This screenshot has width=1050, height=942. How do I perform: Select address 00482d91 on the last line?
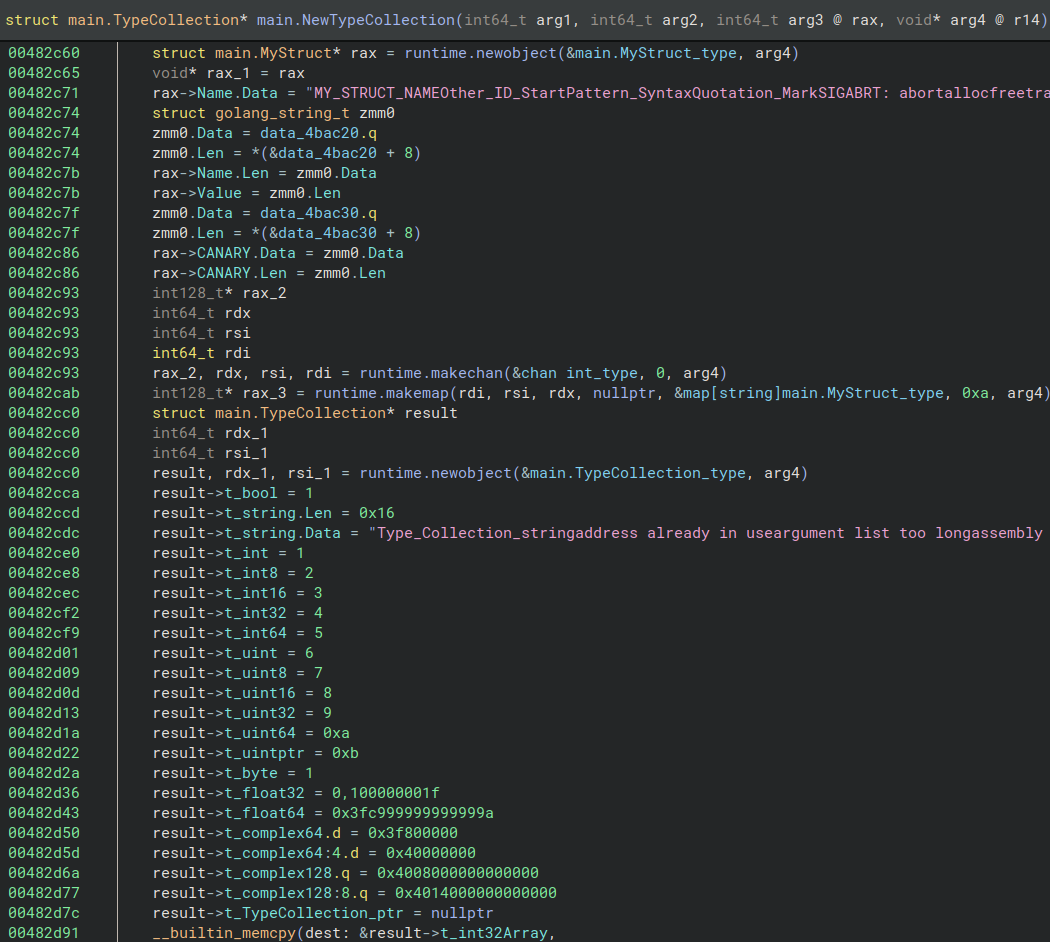tap(44, 933)
